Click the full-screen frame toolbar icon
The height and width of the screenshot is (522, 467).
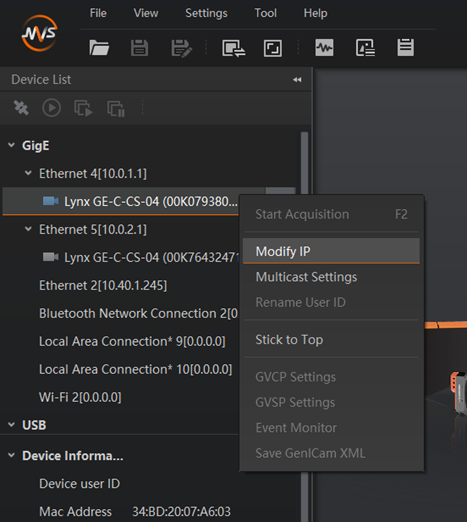273,48
